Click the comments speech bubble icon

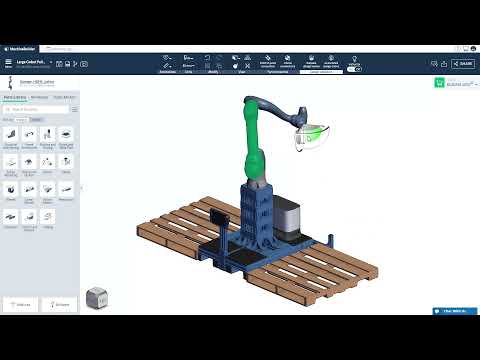(434, 64)
